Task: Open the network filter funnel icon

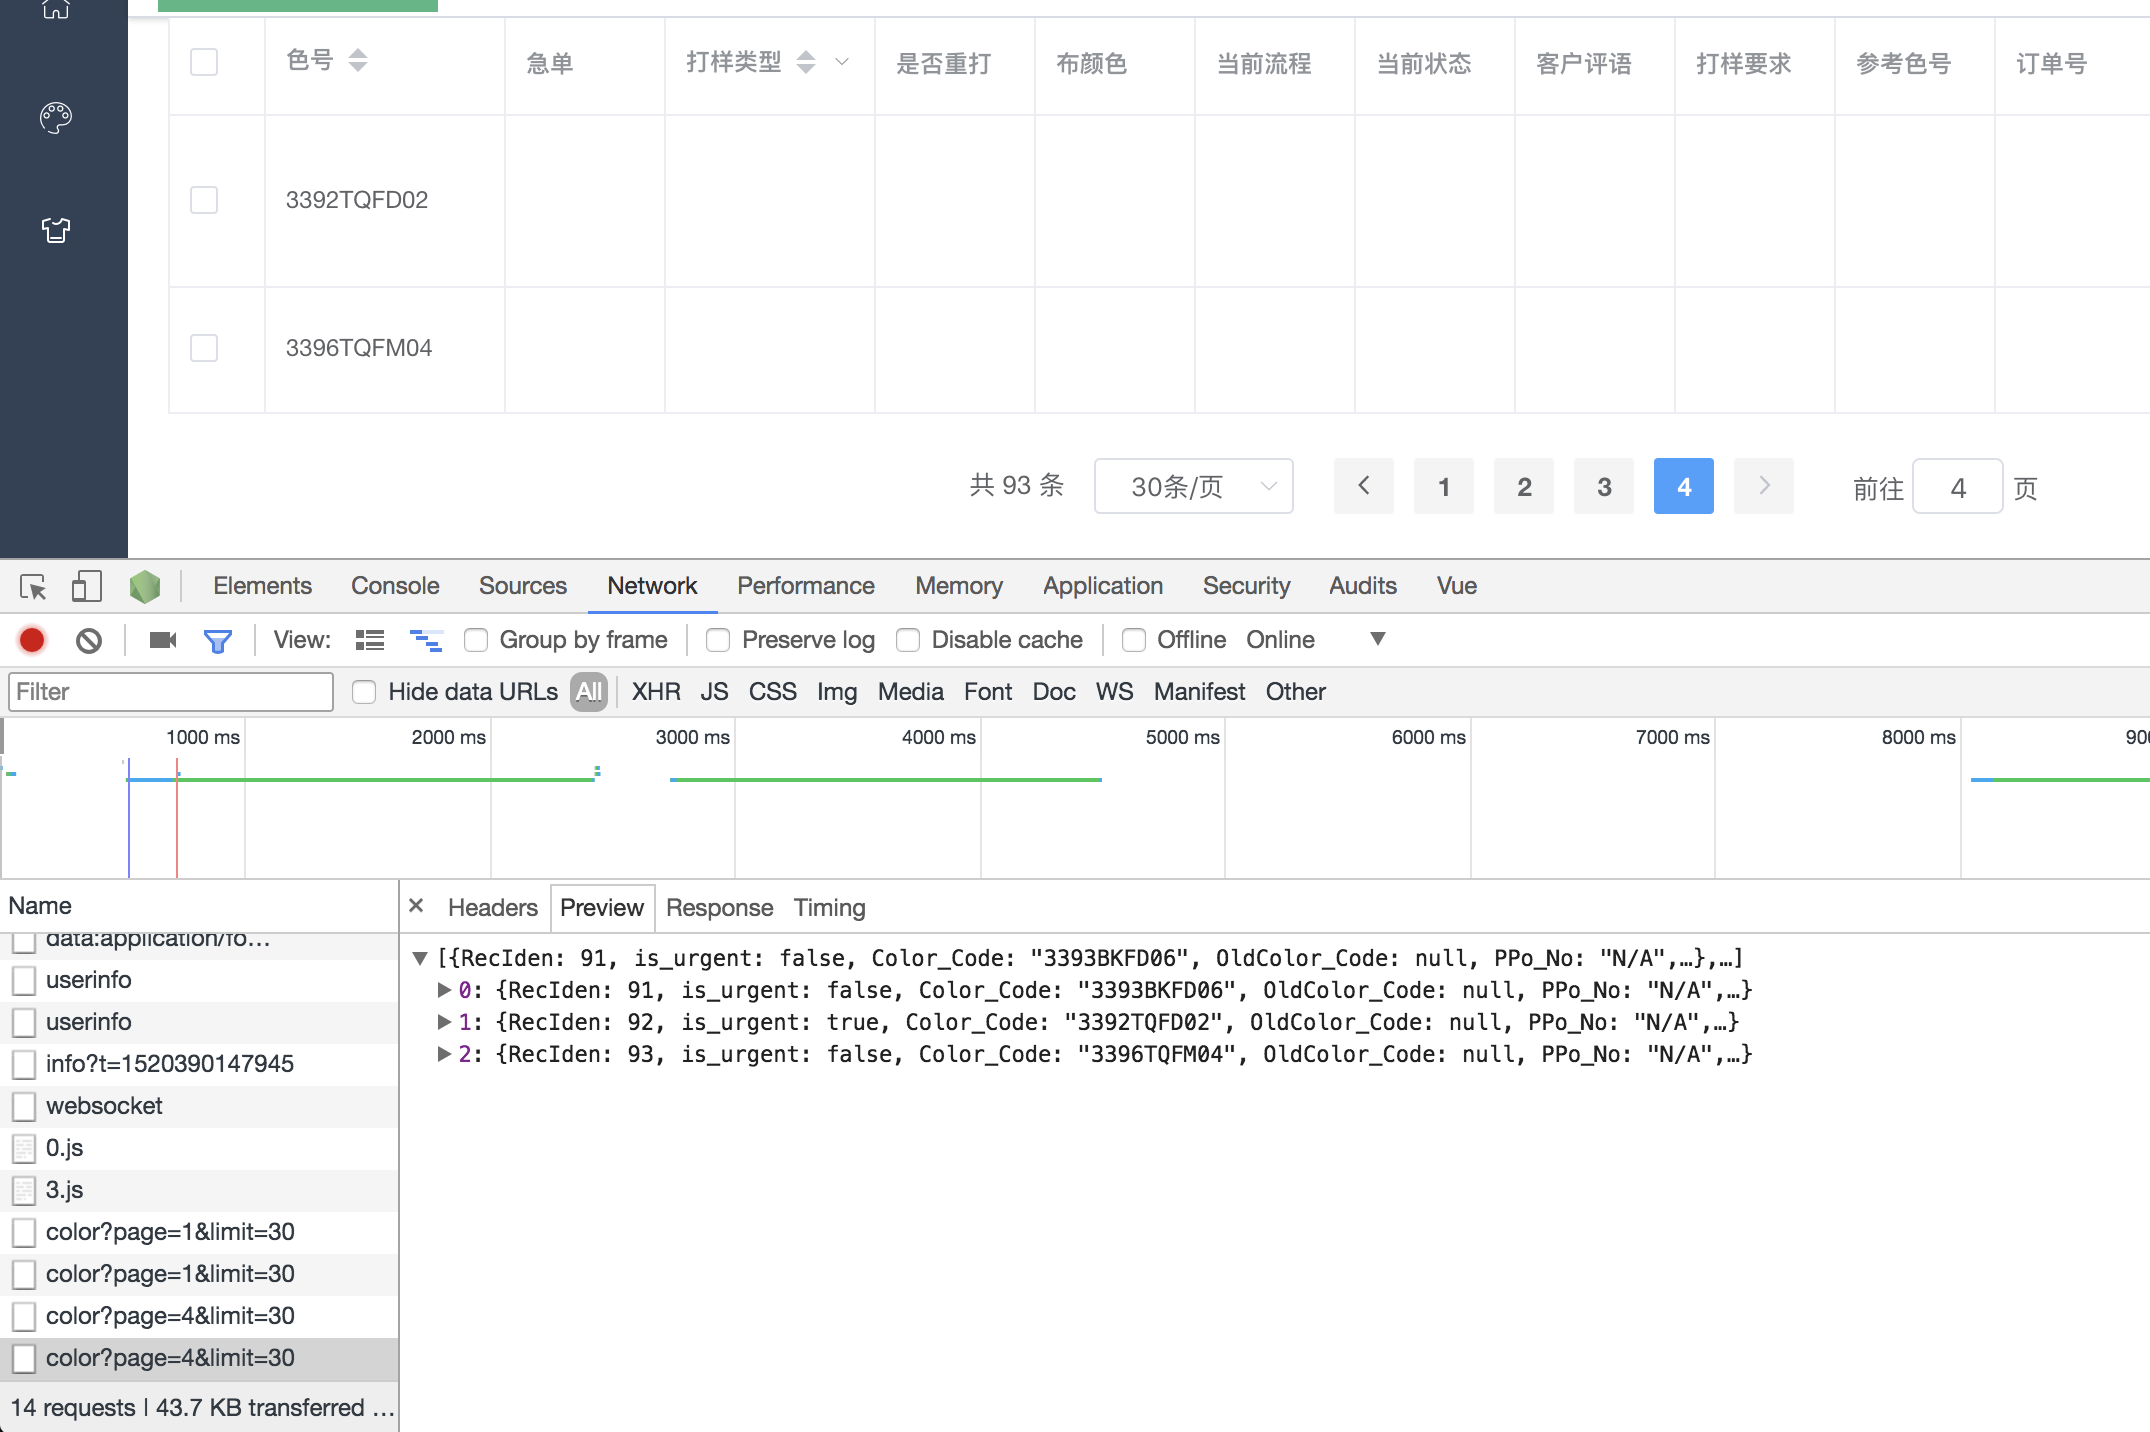Action: point(218,640)
